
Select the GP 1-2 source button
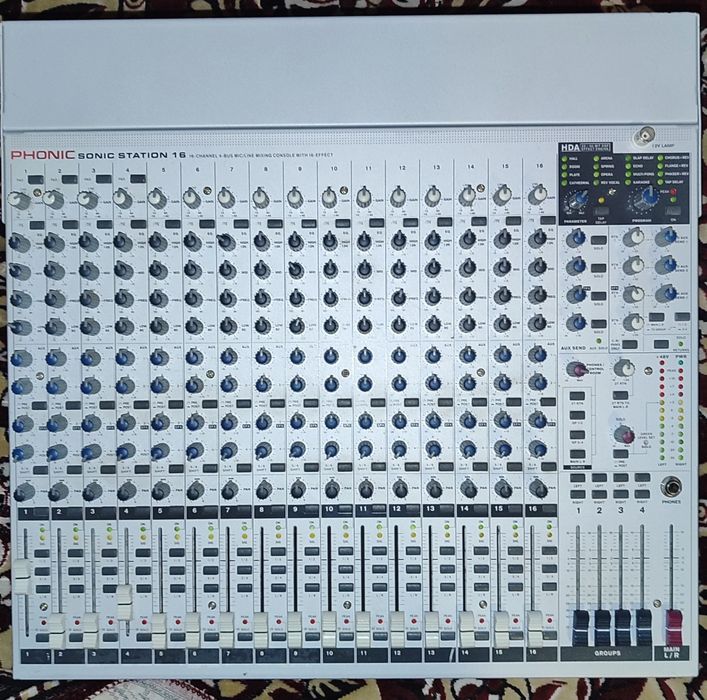click(x=577, y=415)
